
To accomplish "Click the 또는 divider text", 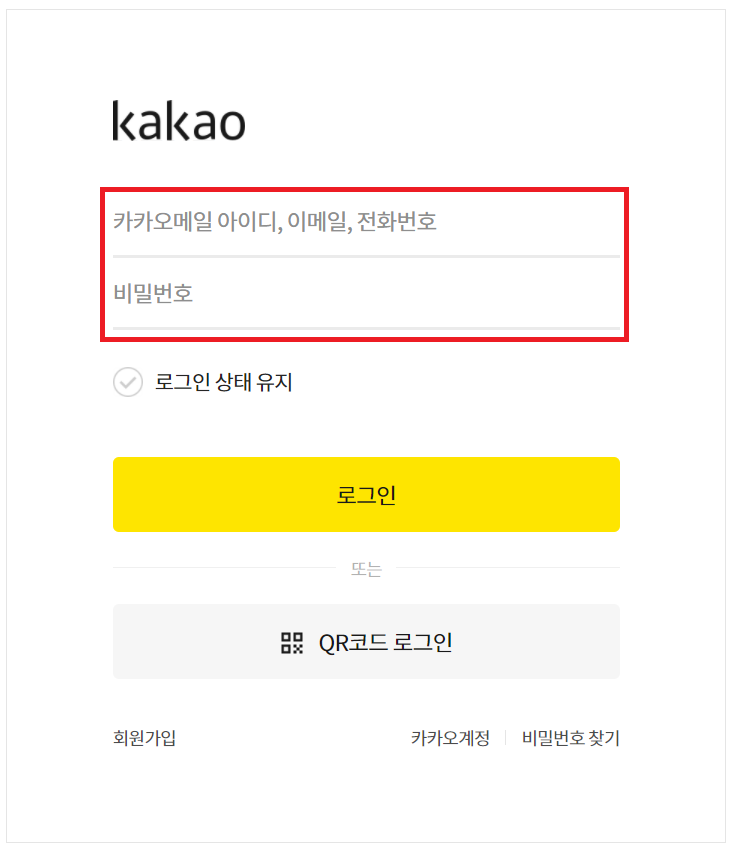I will 365,567.
